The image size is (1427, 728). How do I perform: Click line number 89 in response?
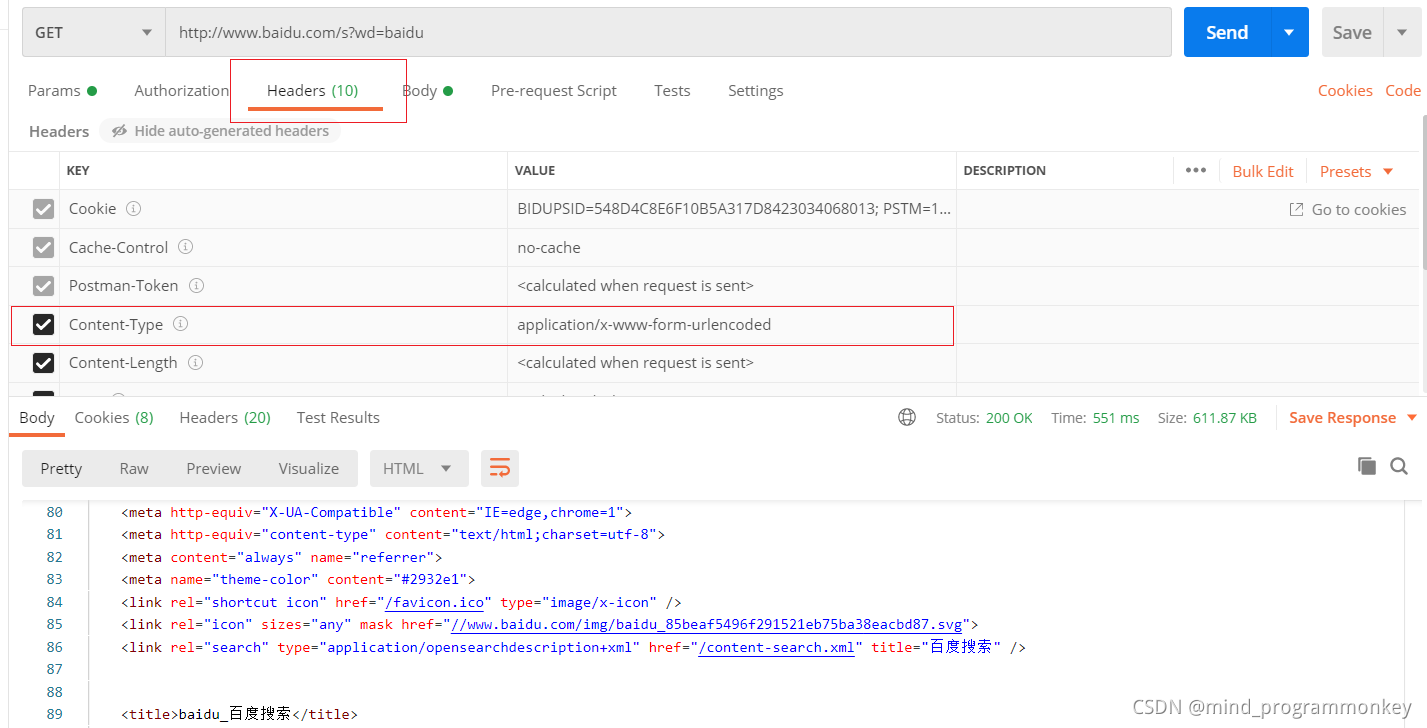(54, 714)
